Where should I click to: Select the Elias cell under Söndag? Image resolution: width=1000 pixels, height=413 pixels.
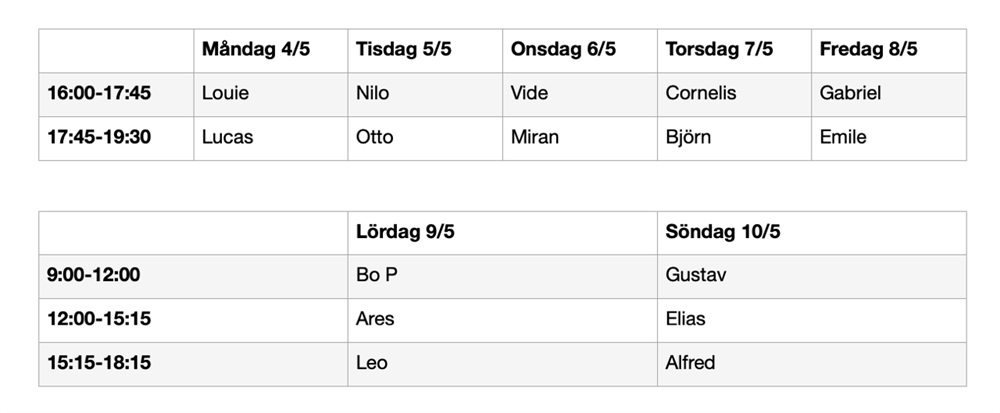[x=685, y=320]
